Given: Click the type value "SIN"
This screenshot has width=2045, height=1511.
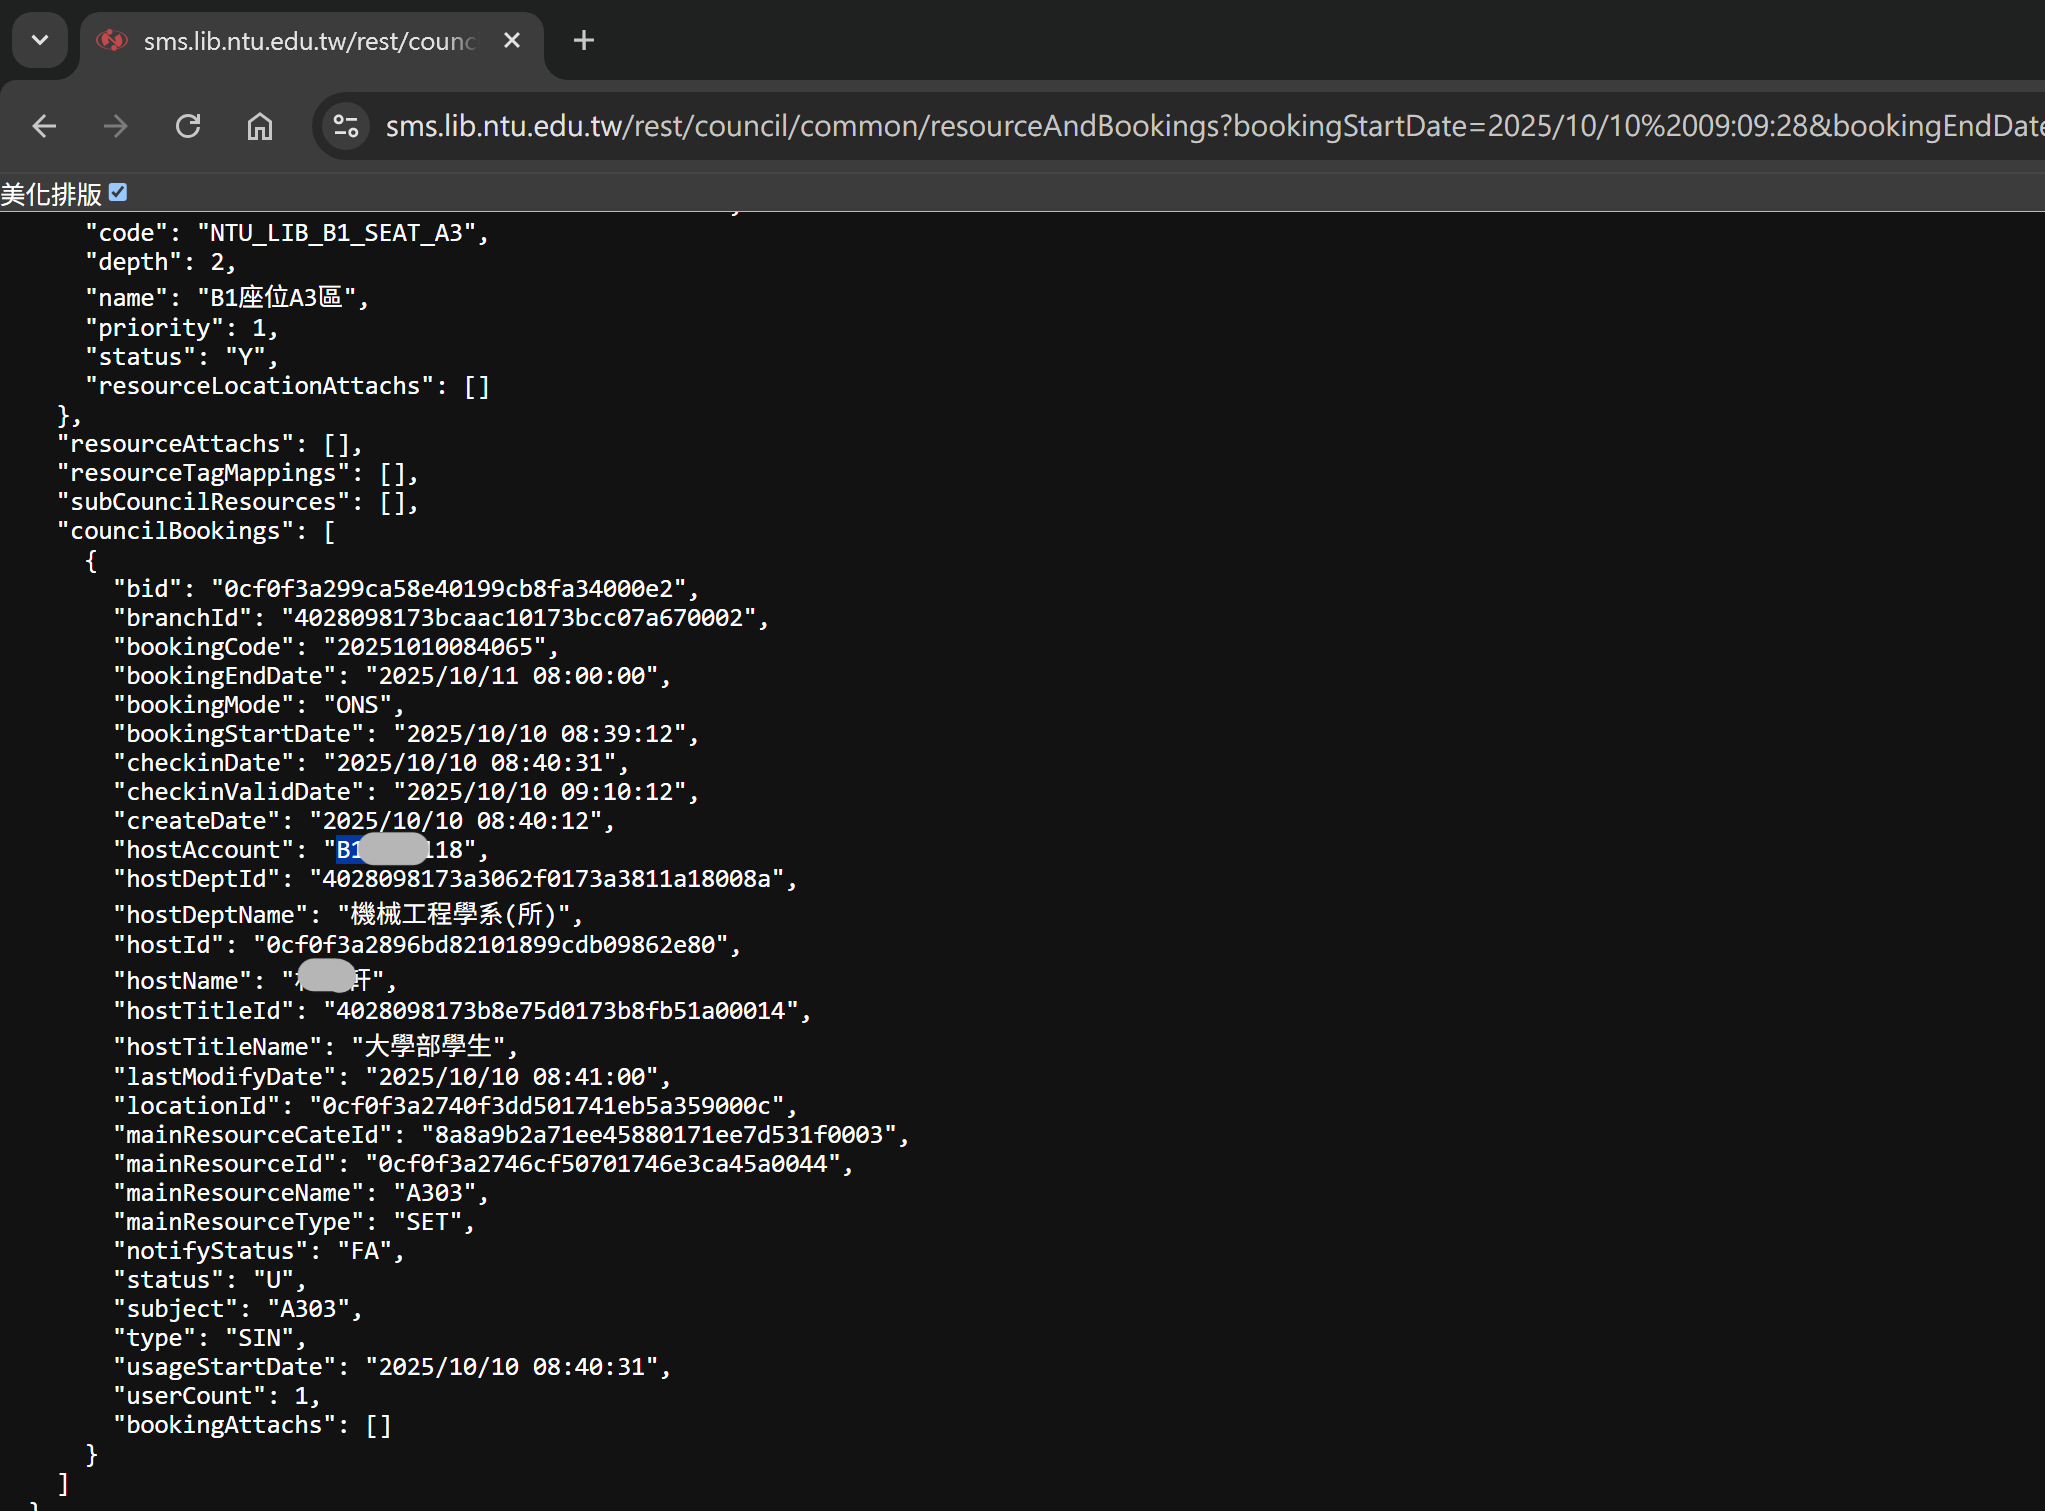Looking at the screenshot, I should pos(259,1338).
